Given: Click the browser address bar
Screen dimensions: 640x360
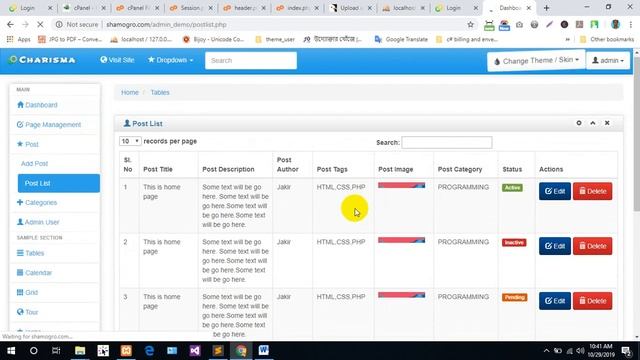Looking at the screenshot, I should [x=265, y=24].
